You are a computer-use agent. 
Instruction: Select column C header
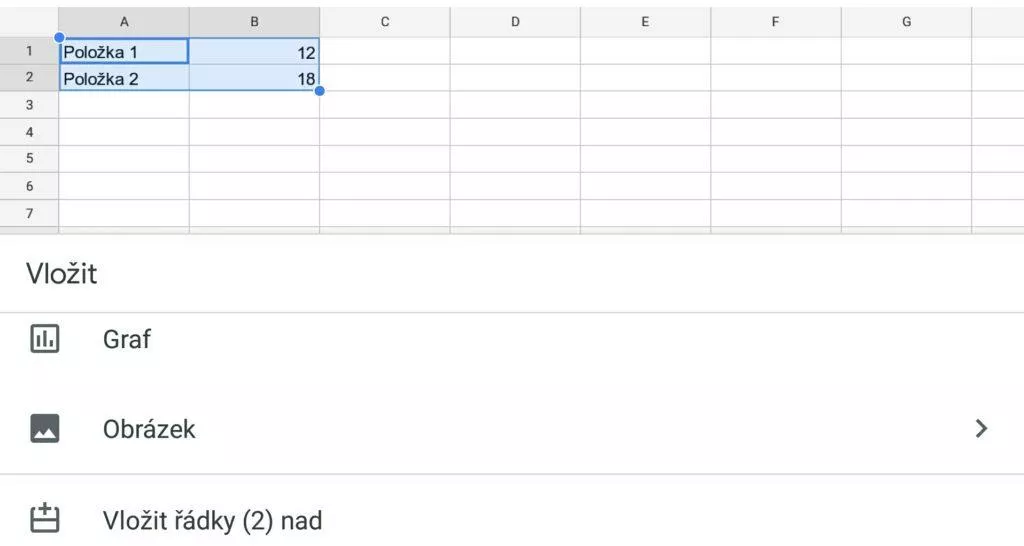tap(385, 22)
